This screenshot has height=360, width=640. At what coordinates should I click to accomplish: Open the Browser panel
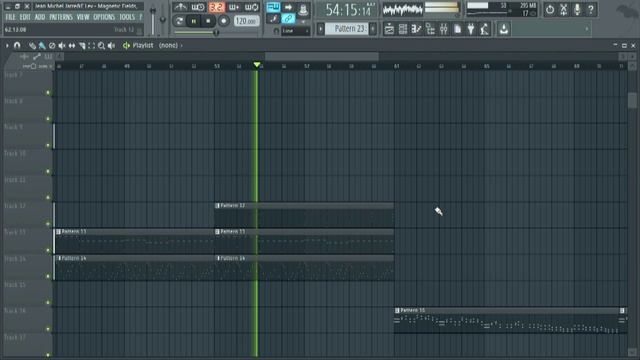coord(430,29)
